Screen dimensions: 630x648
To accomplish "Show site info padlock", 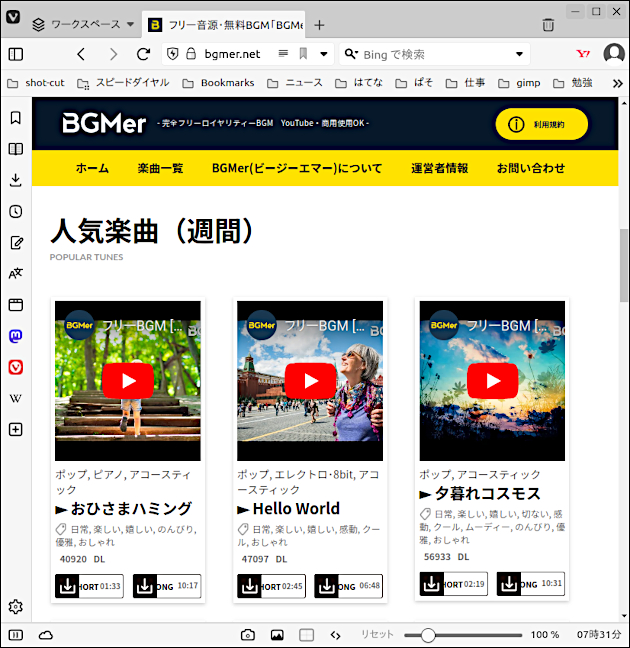I will [191, 54].
